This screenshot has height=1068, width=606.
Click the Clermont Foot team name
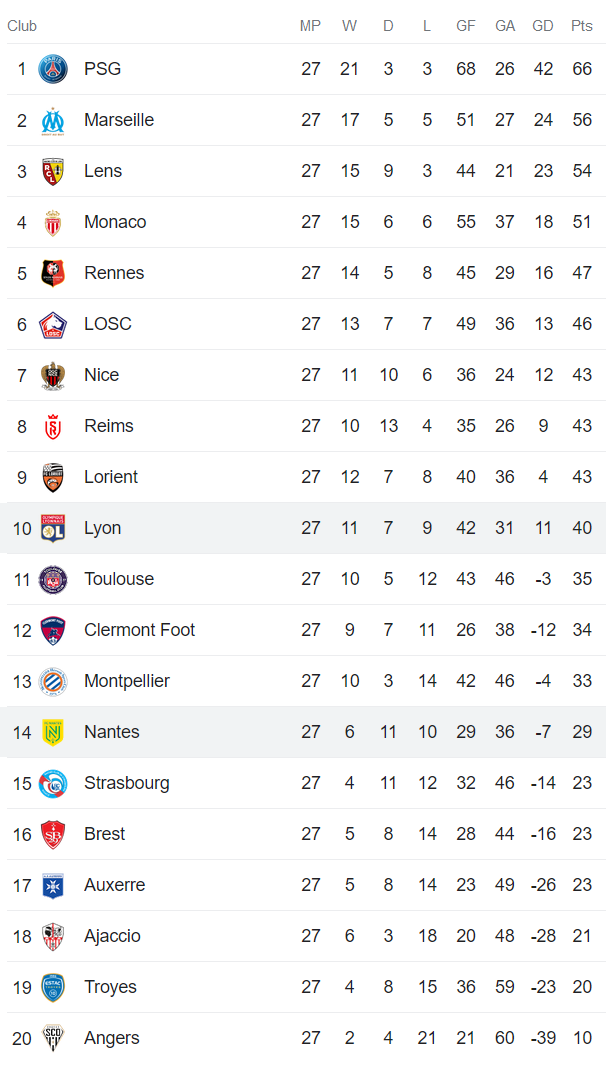click(139, 630)
